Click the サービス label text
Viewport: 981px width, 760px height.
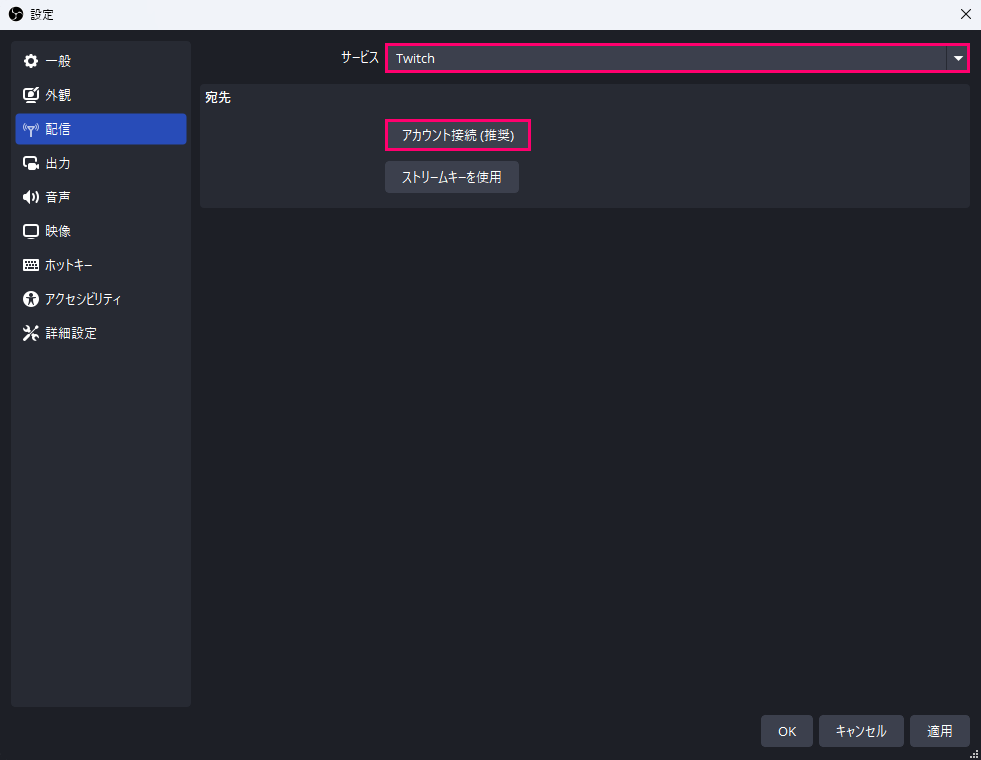click(359, 58)
